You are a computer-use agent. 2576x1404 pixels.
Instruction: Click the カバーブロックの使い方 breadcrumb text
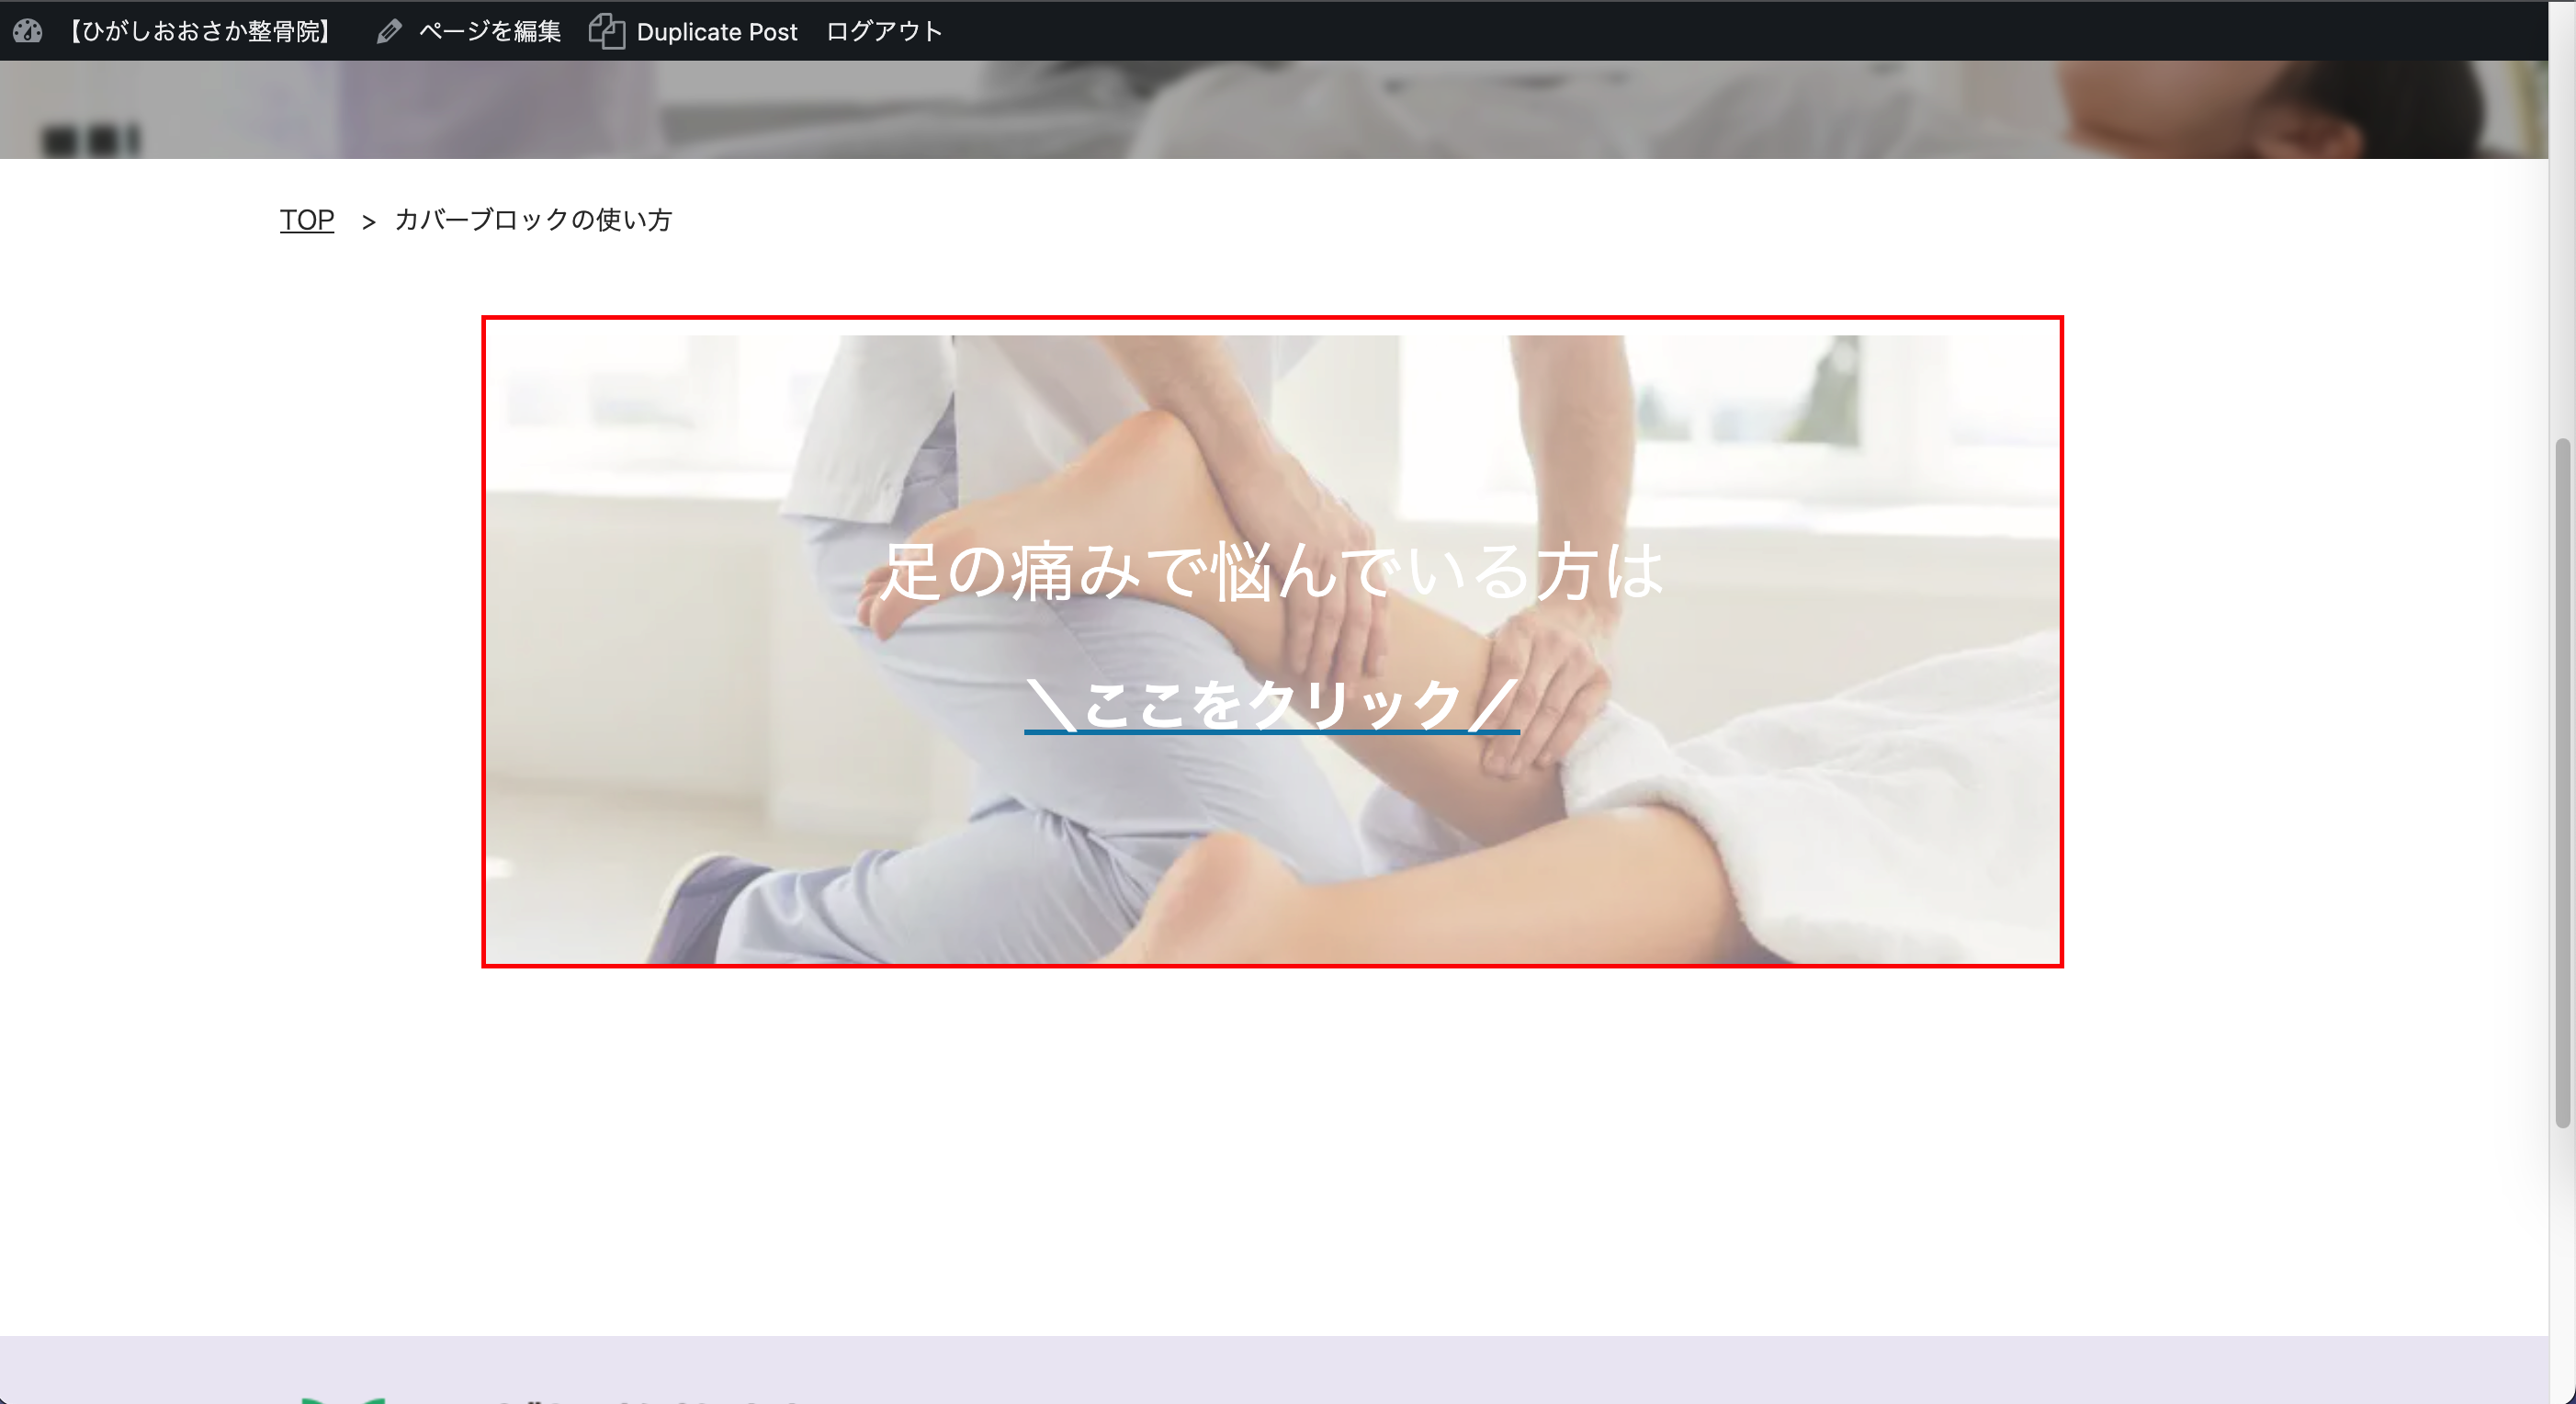point(533,220)
